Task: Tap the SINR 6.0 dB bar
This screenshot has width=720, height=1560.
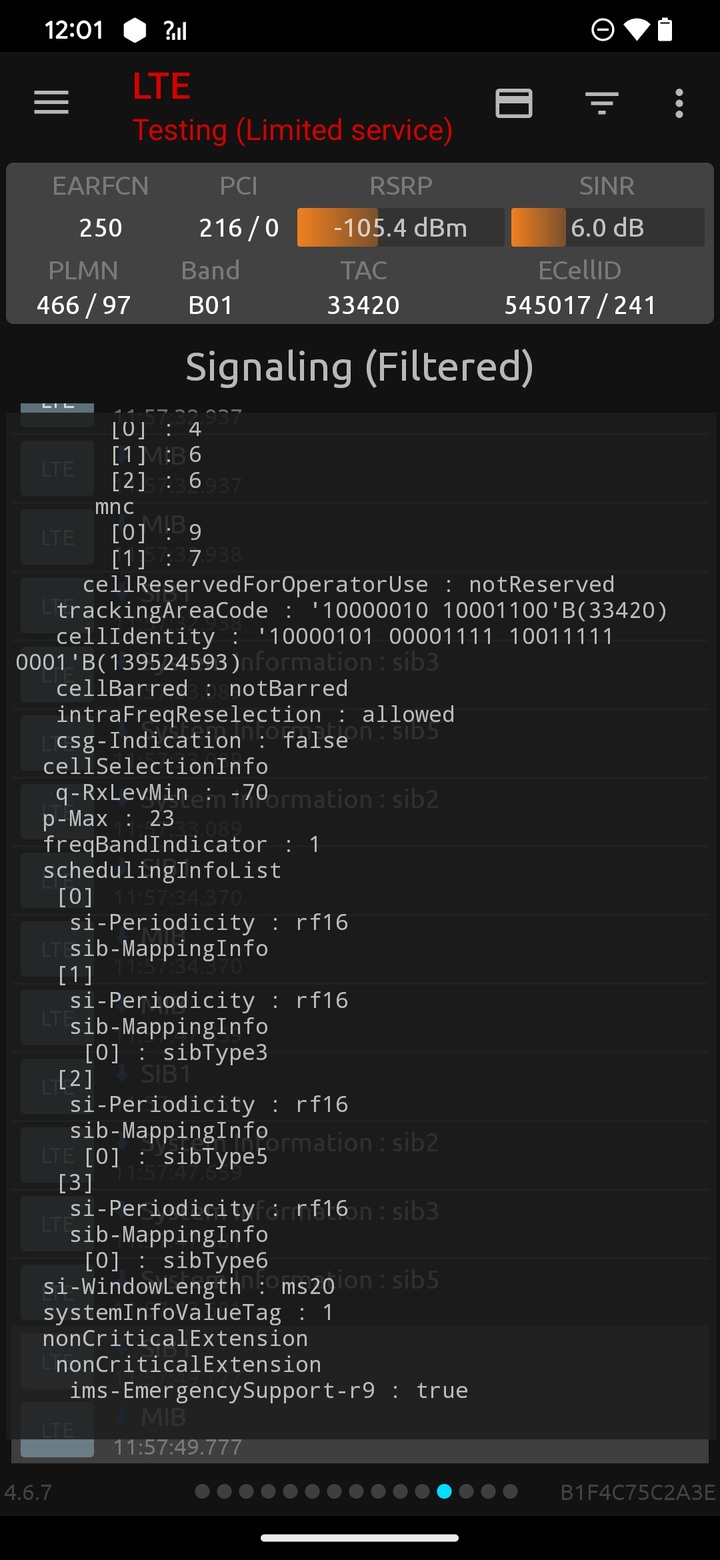Action: pyautogui.click(x=607, y=228)
